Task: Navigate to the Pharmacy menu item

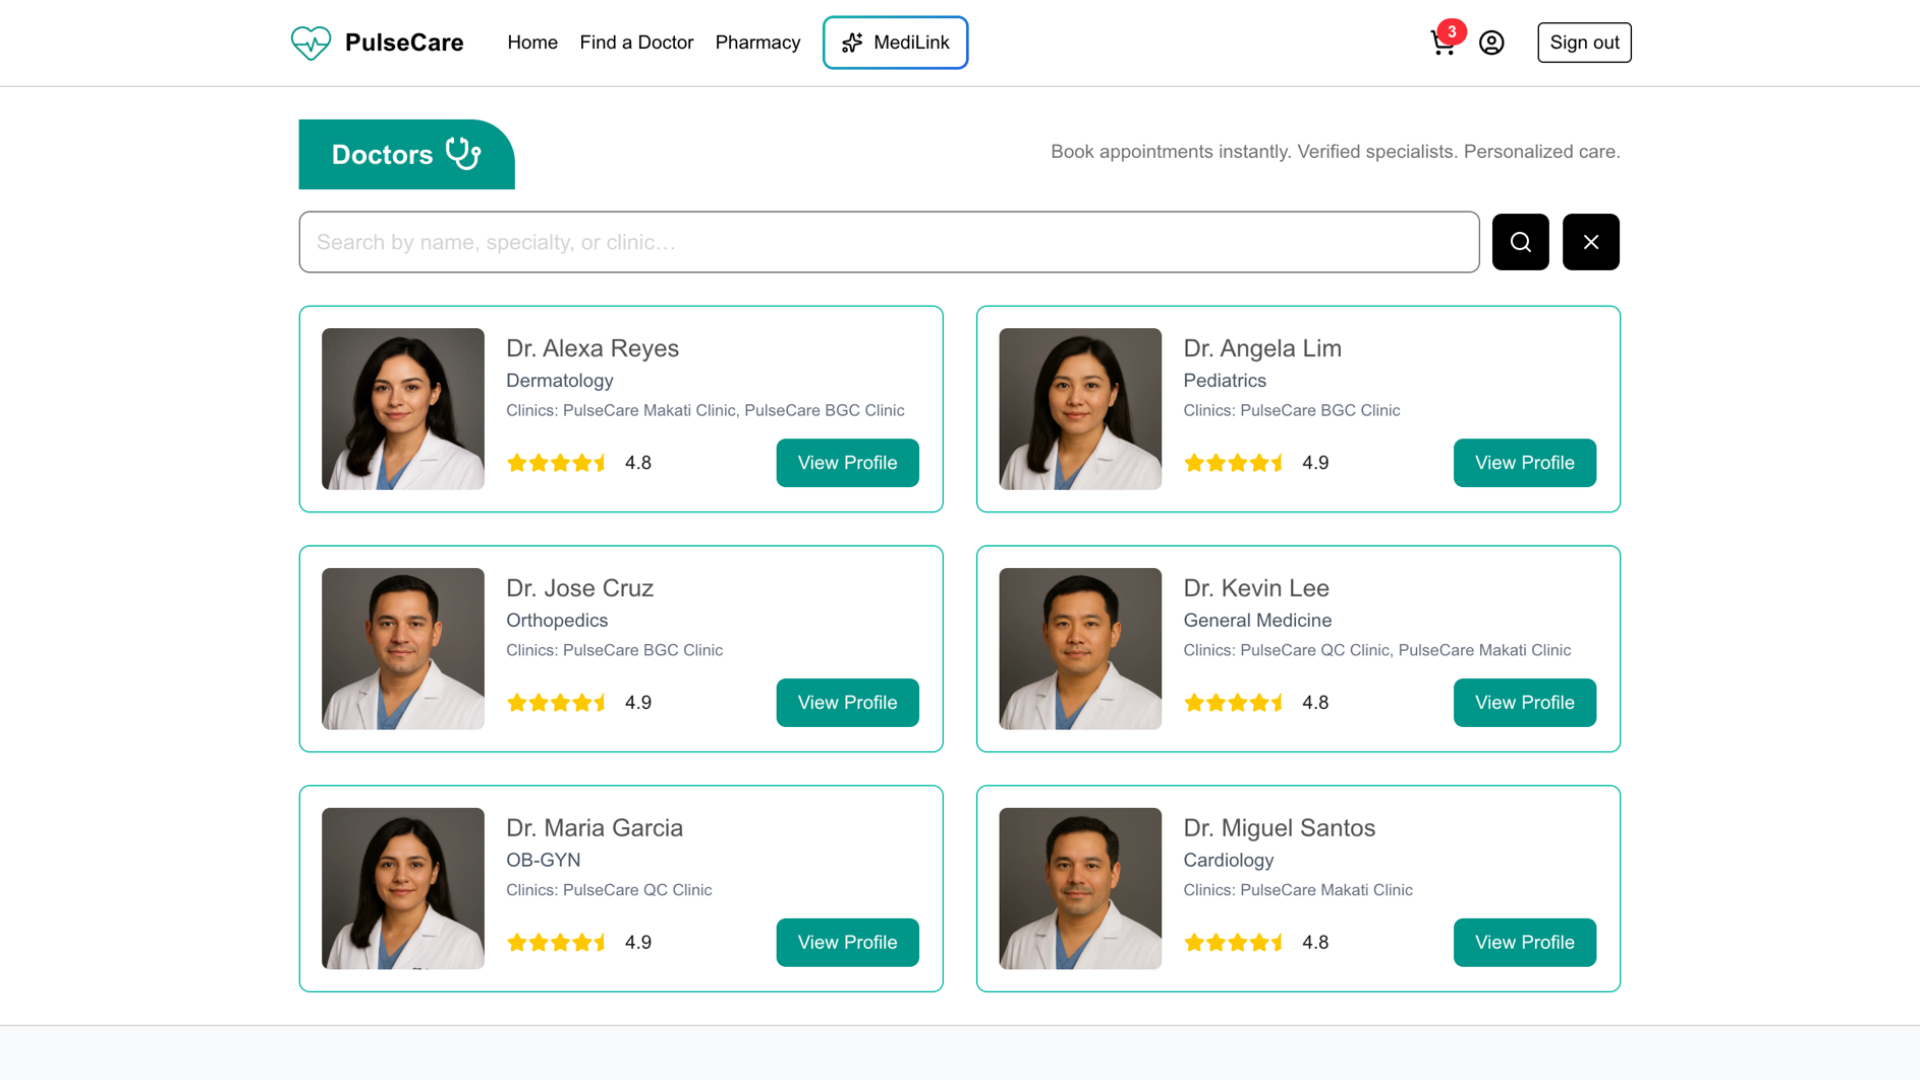Action: [x=757, y=43]
